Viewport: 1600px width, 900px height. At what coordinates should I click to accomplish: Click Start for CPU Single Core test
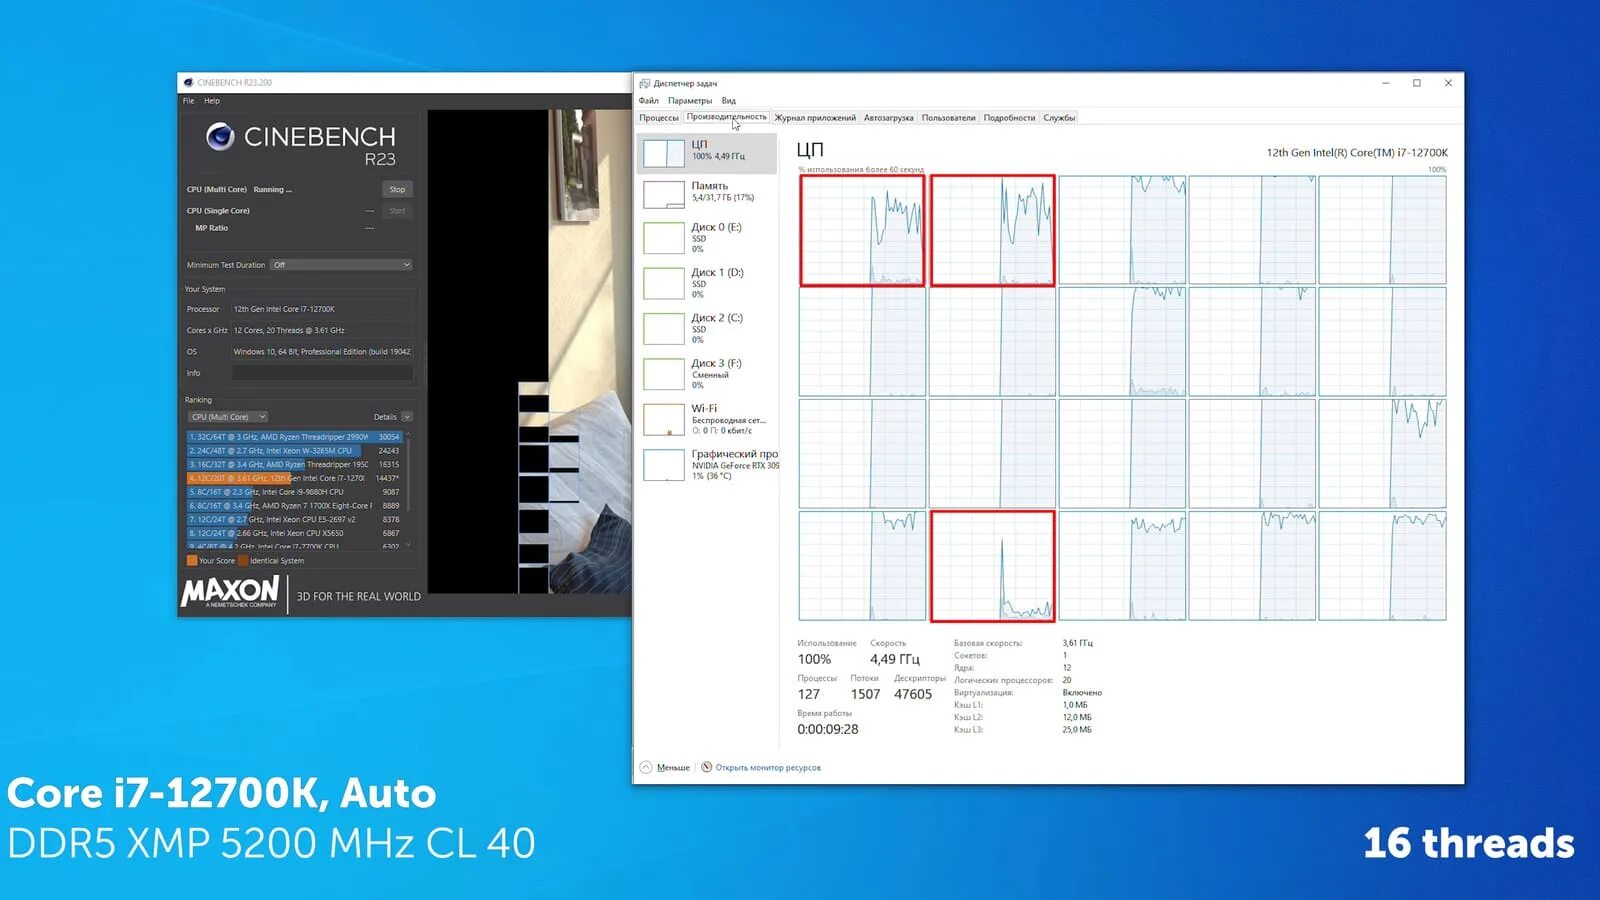pyautogui.click(x=397, y=211)
